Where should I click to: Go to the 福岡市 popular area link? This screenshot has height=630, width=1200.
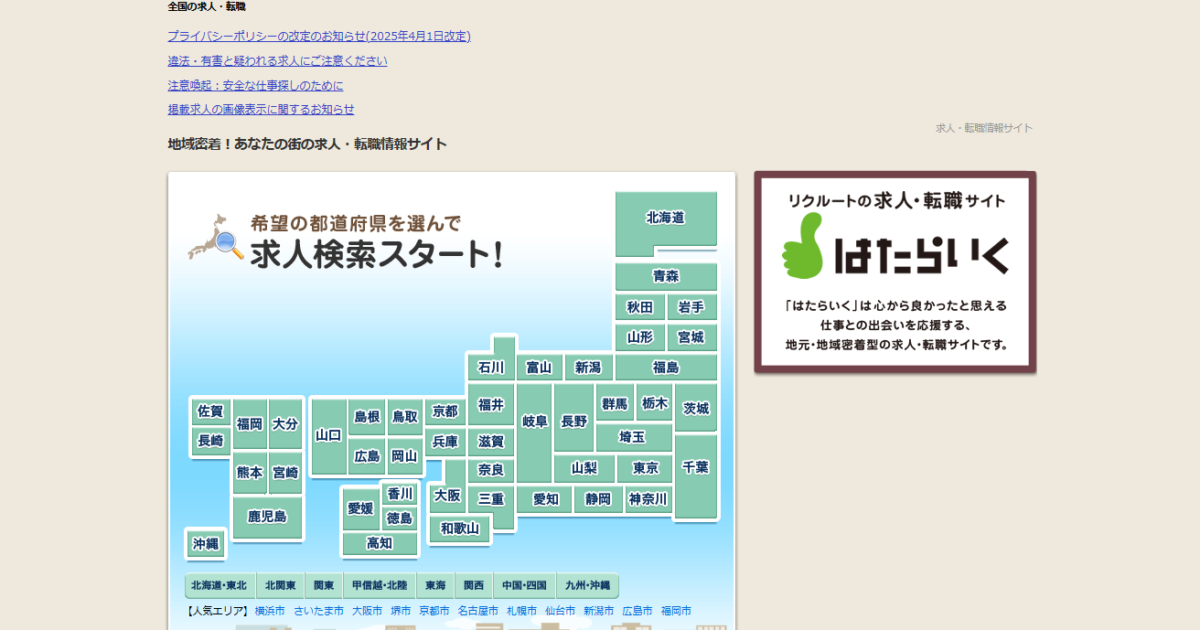675,611
